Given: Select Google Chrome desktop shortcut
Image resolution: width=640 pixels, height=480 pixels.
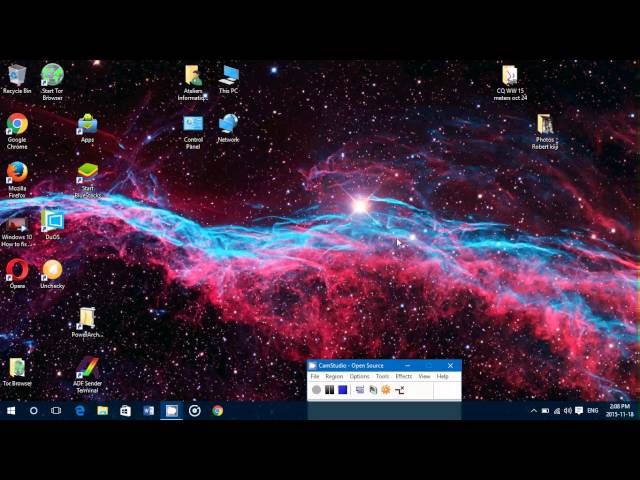Looking at the screenshot, I should [17, 131].
